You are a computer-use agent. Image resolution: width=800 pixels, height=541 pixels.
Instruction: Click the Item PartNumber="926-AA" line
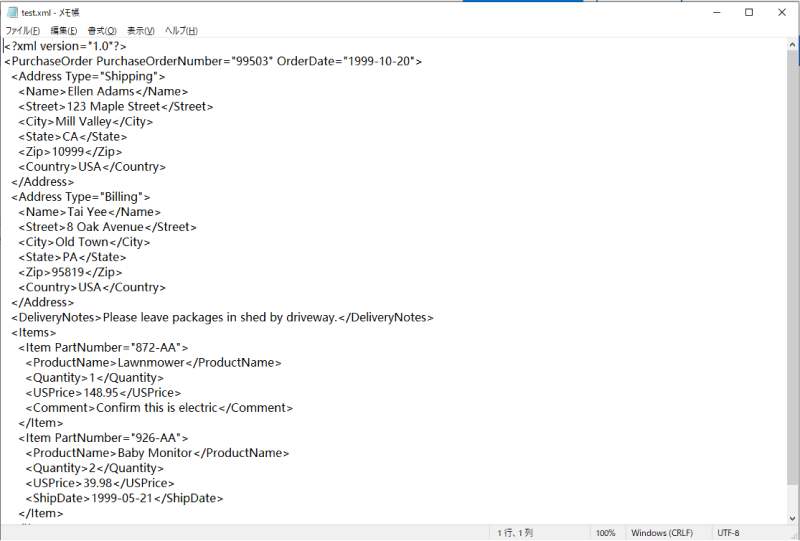[104, 438]
